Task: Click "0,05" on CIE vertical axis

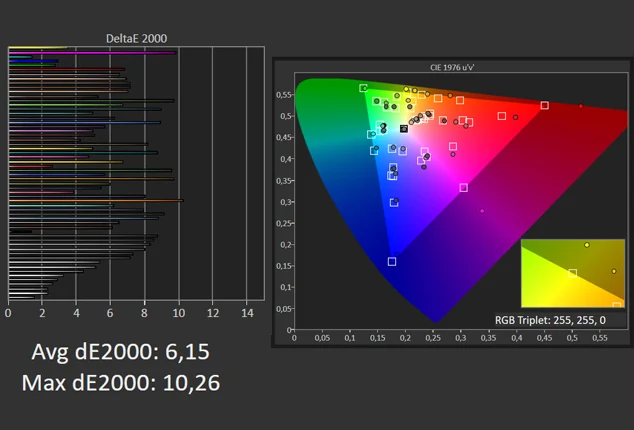Action: [283, 309]
